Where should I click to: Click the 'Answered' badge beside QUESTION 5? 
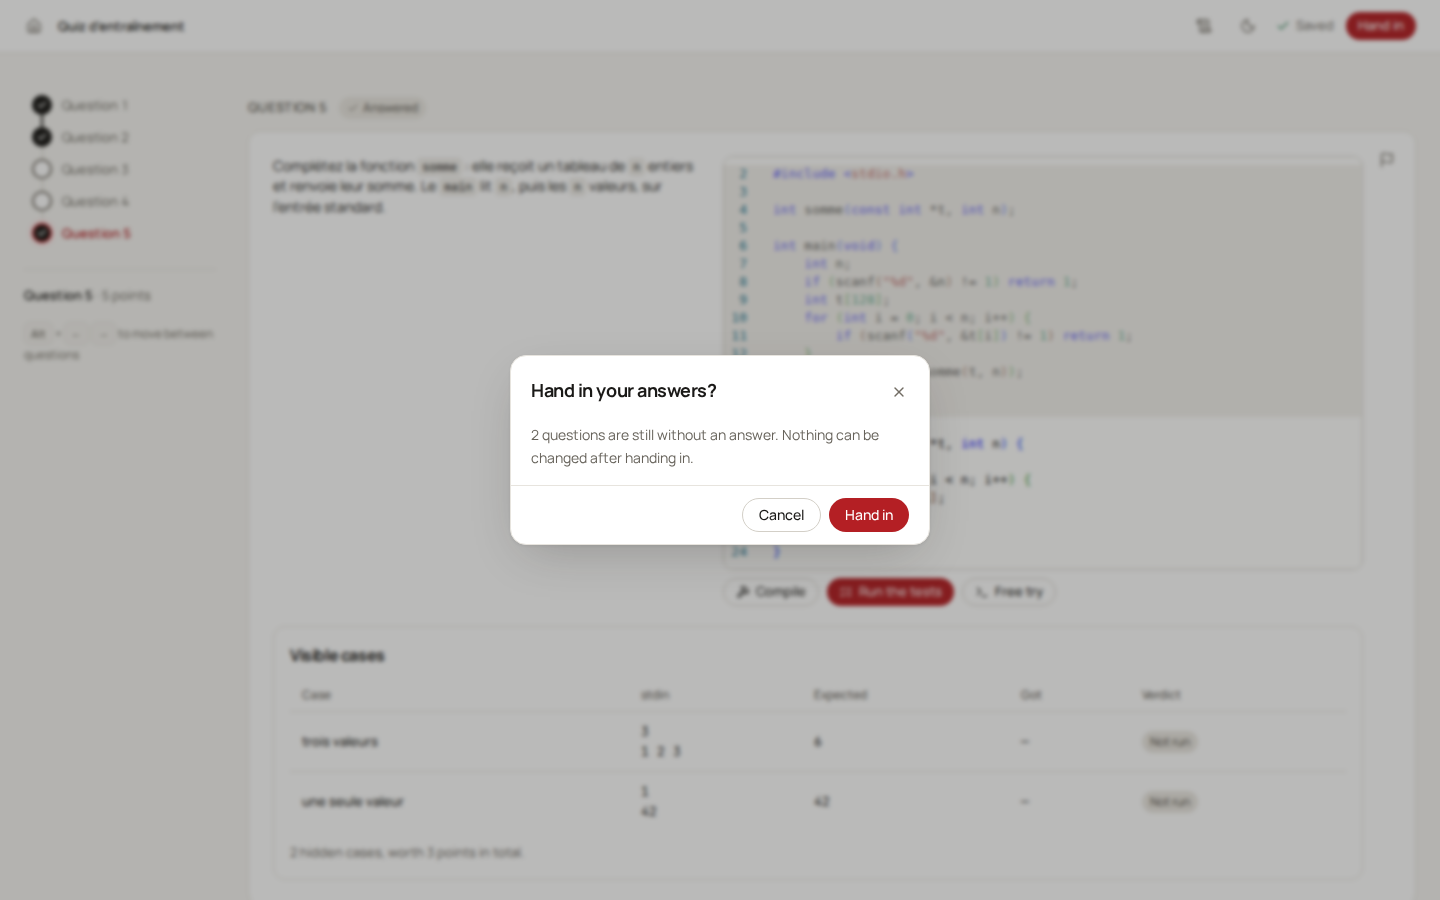[x=382, y=108]
